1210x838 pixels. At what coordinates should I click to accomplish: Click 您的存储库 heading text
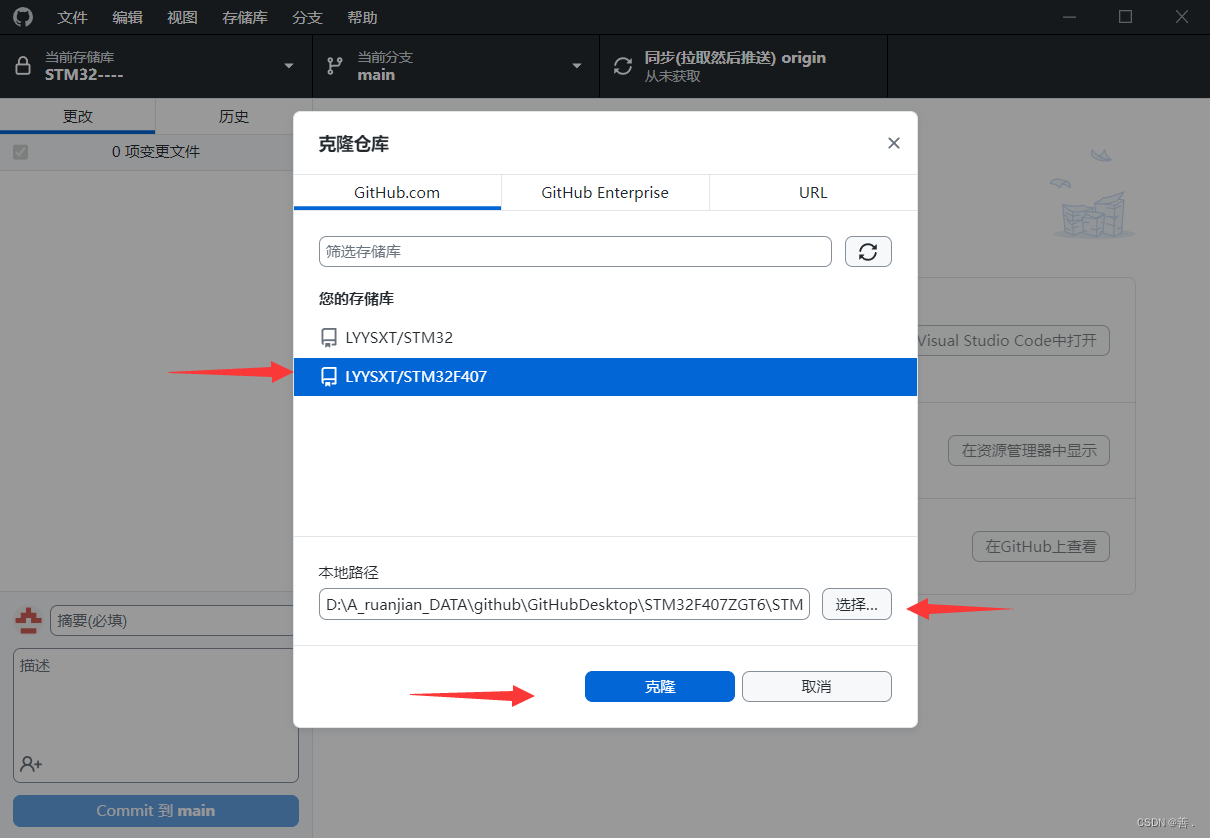[356, 299]
